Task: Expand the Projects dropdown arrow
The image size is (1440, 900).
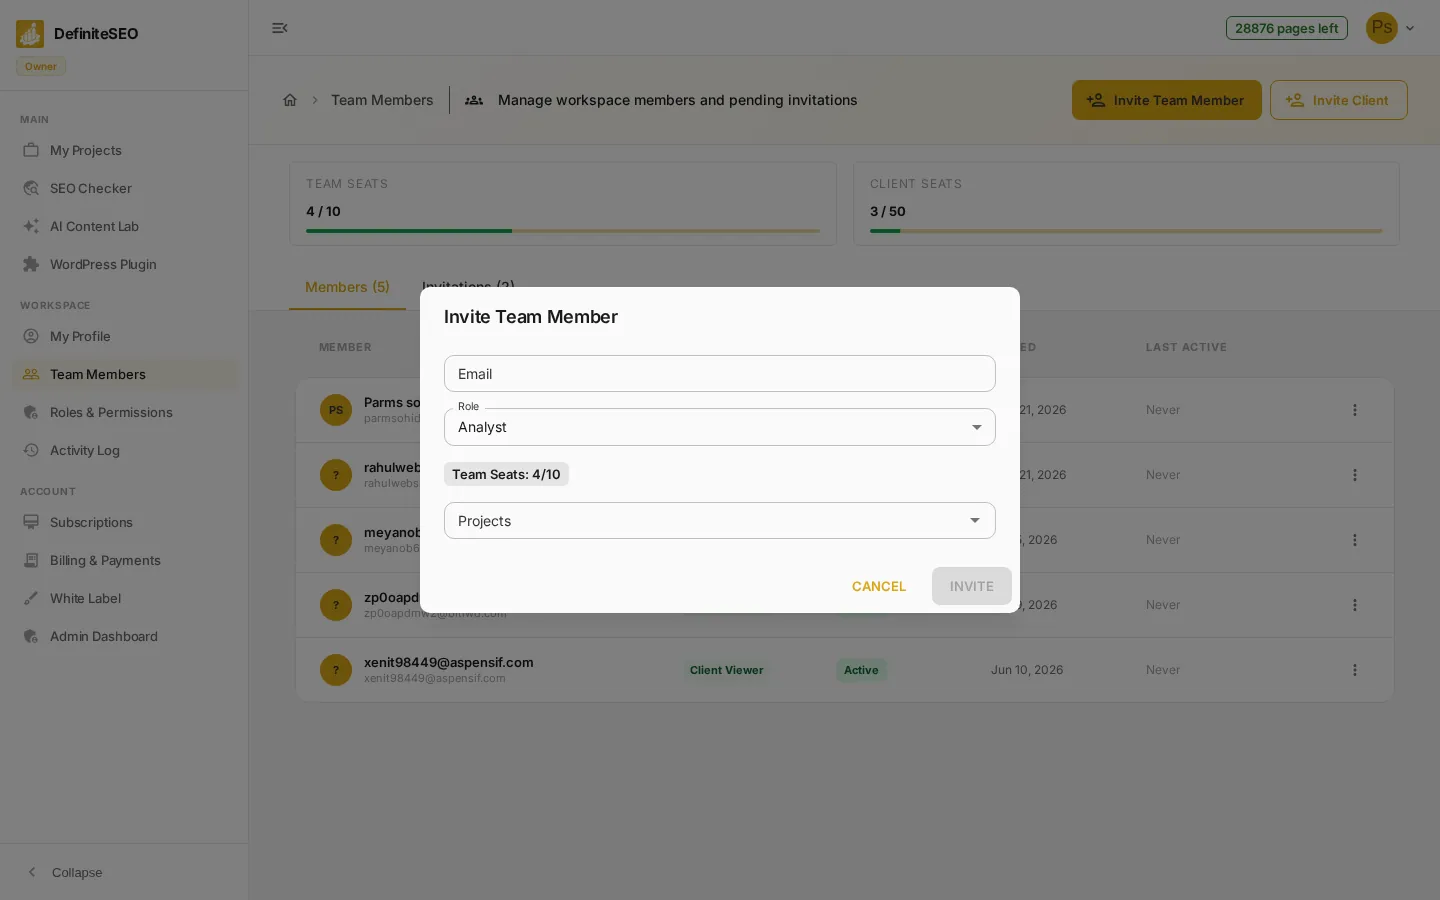Action: [975, 520]
